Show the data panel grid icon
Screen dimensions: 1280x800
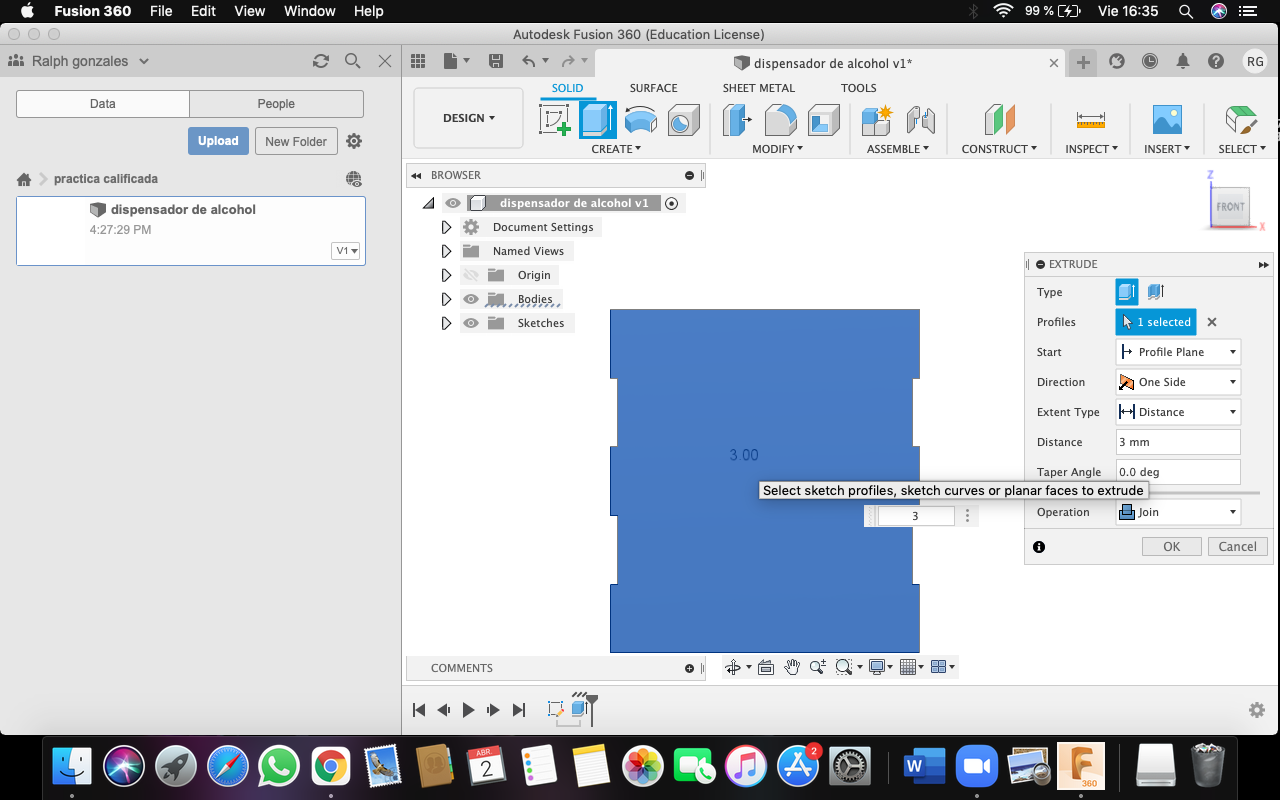418,61
